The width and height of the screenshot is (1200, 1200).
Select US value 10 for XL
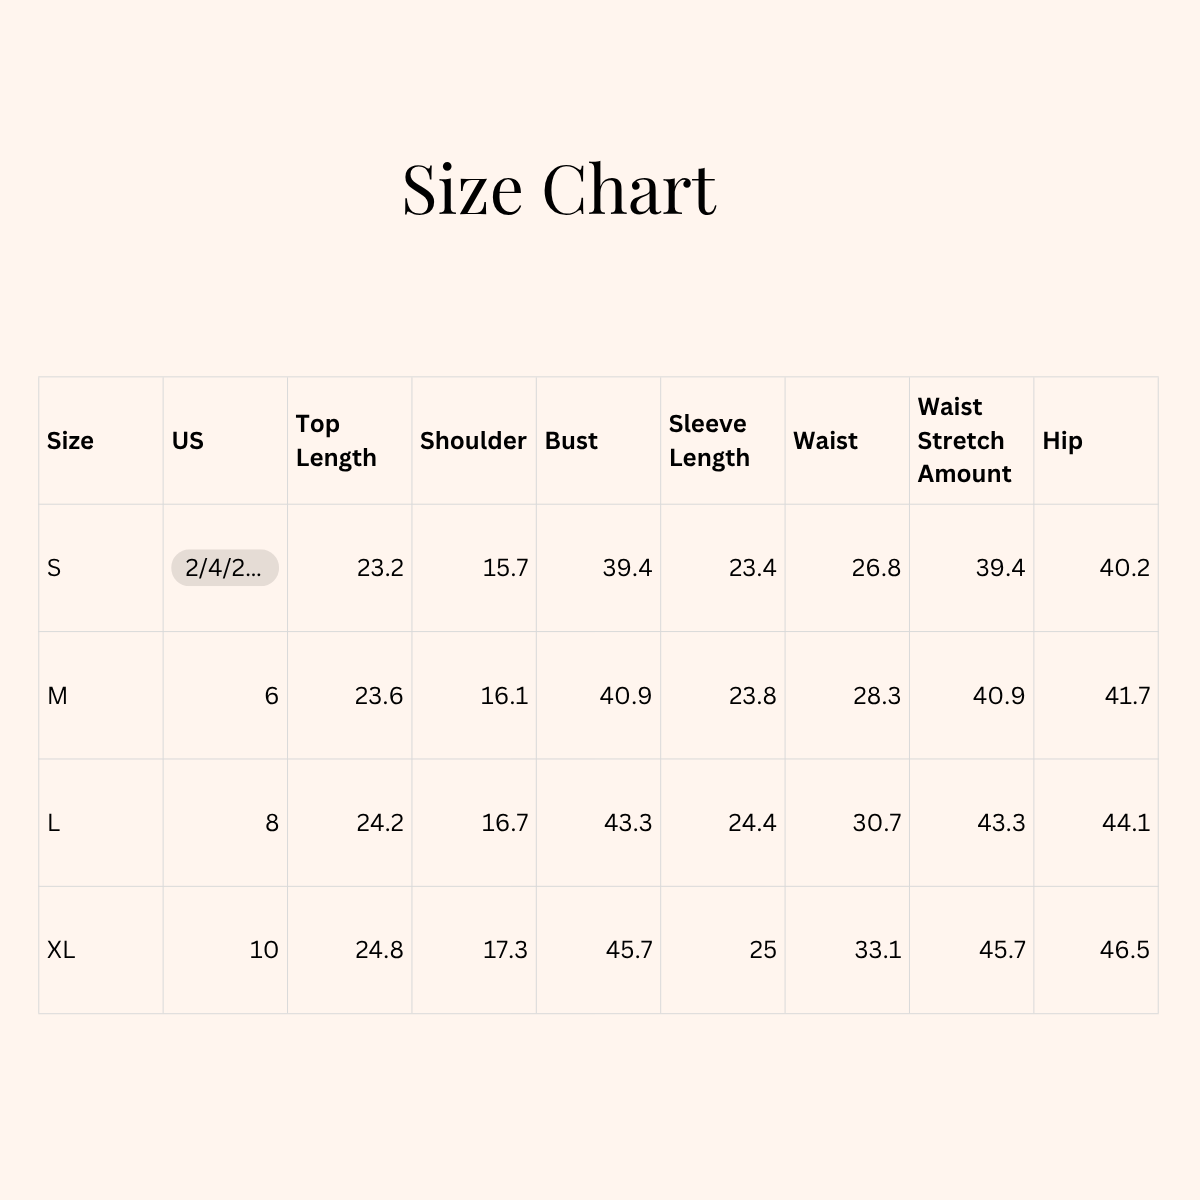coord(264,950)
